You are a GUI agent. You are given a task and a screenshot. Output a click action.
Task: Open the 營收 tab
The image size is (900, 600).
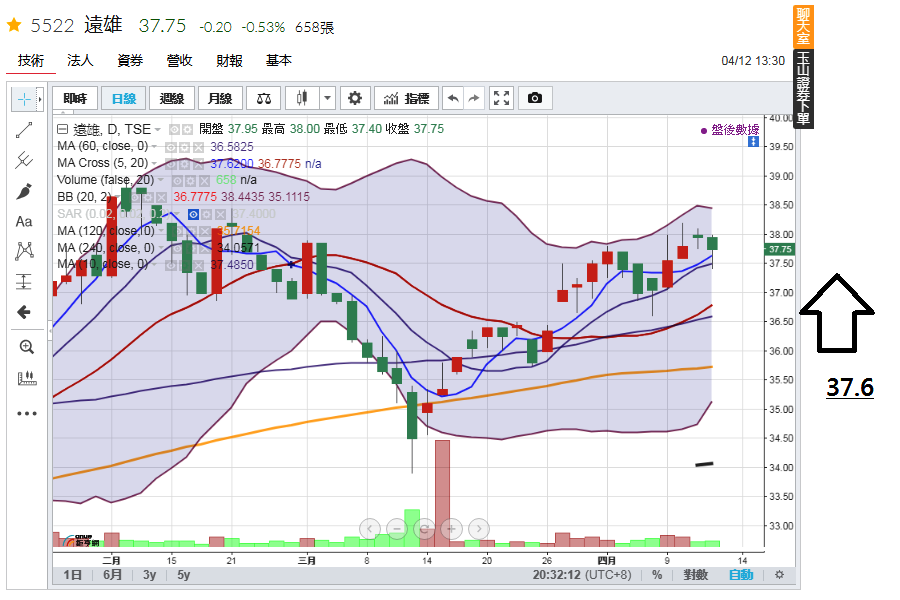point(180,60)
